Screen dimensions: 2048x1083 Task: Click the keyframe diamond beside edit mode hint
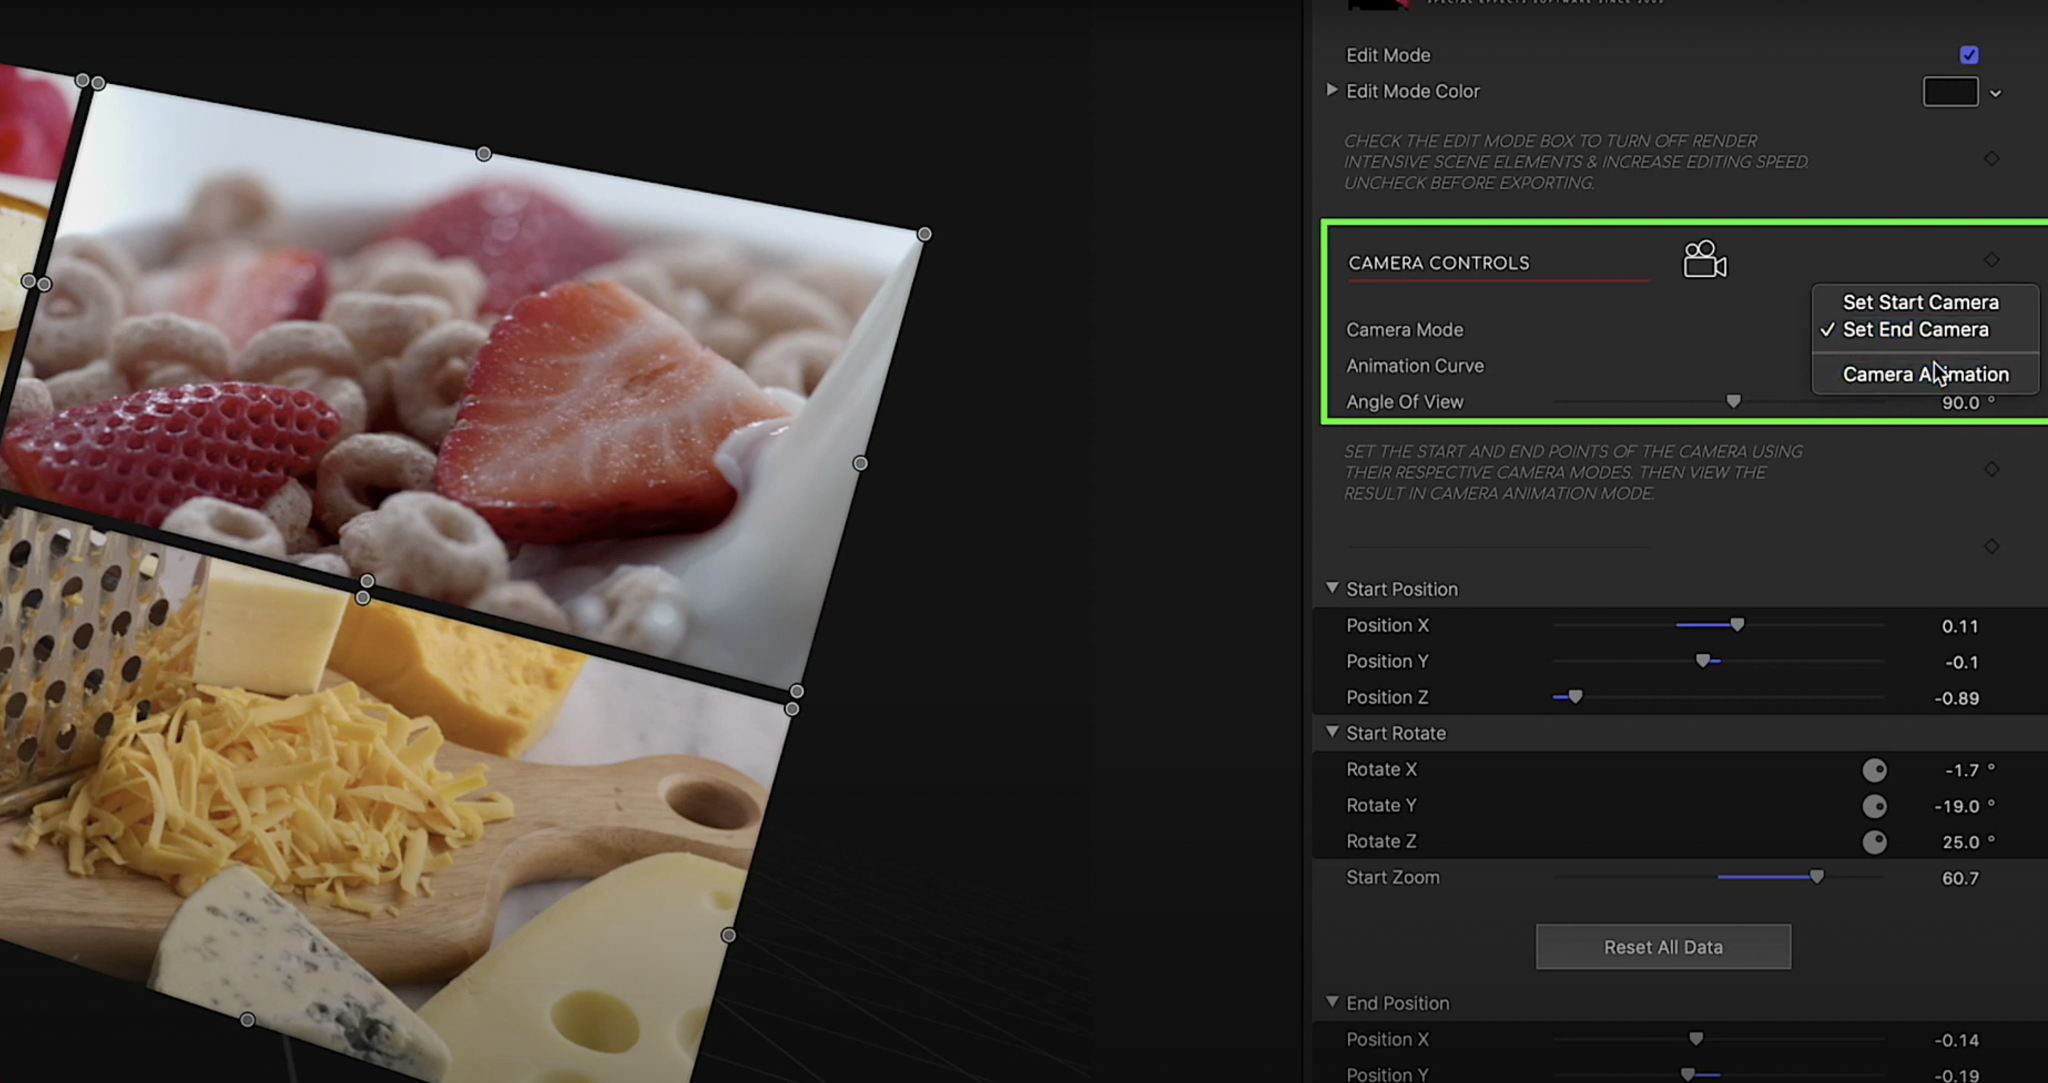[1991, 159]
